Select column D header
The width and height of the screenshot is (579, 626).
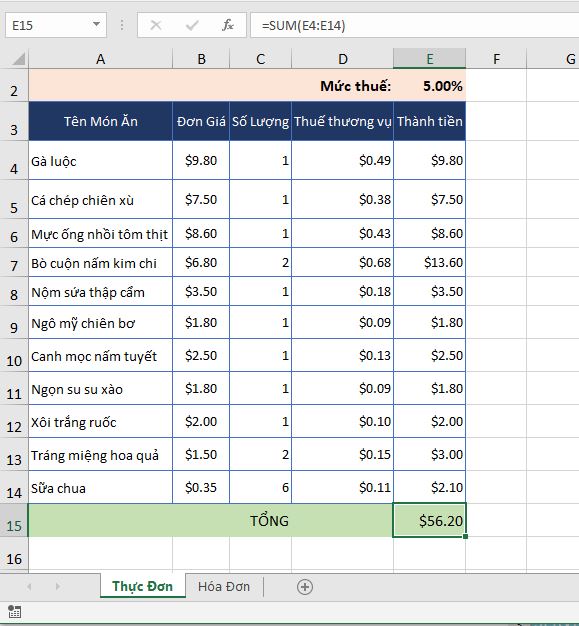point(343,59)
